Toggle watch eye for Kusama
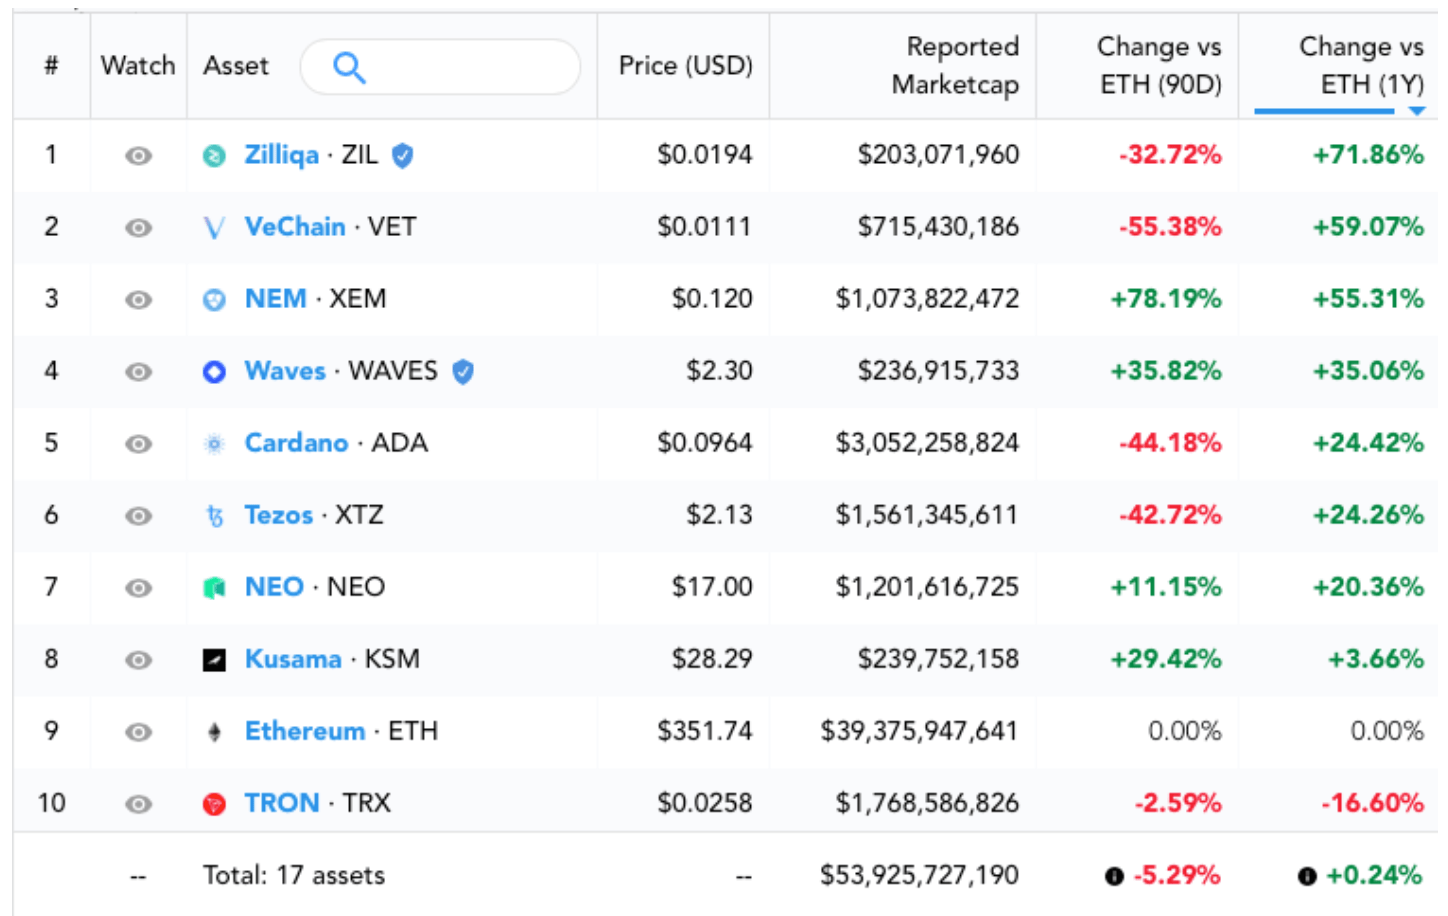 point(138,660)
